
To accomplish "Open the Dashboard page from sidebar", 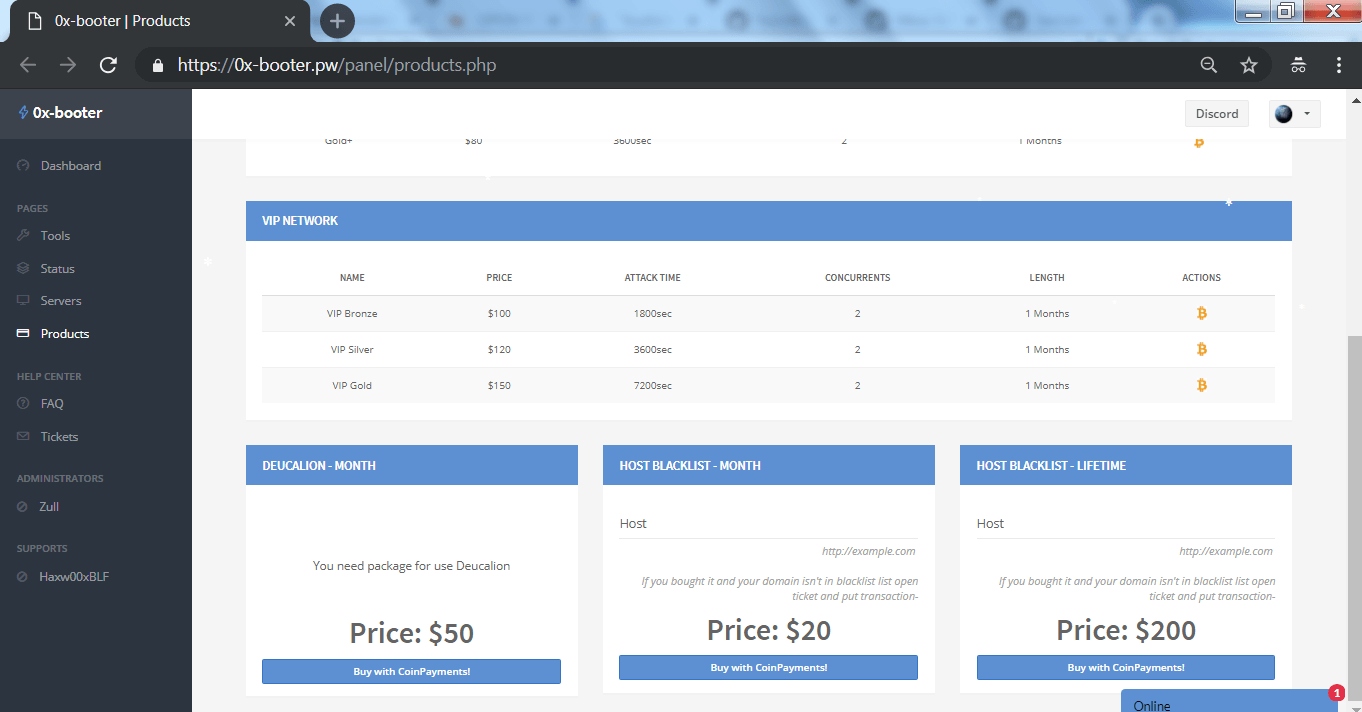I will (70, 166).
